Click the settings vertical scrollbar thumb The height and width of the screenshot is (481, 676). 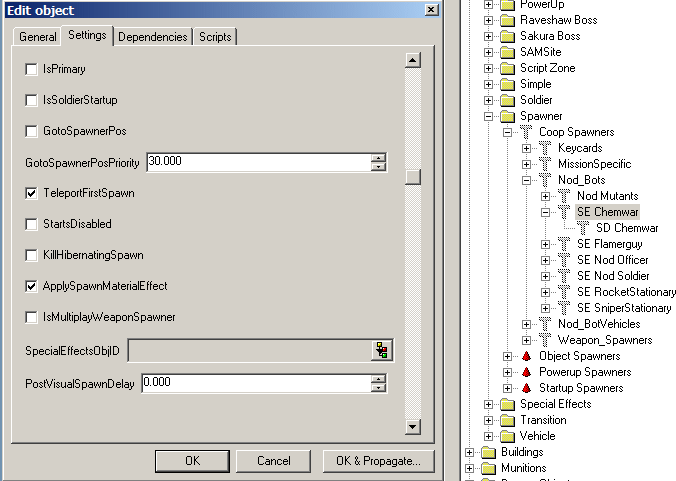point(412,177)
